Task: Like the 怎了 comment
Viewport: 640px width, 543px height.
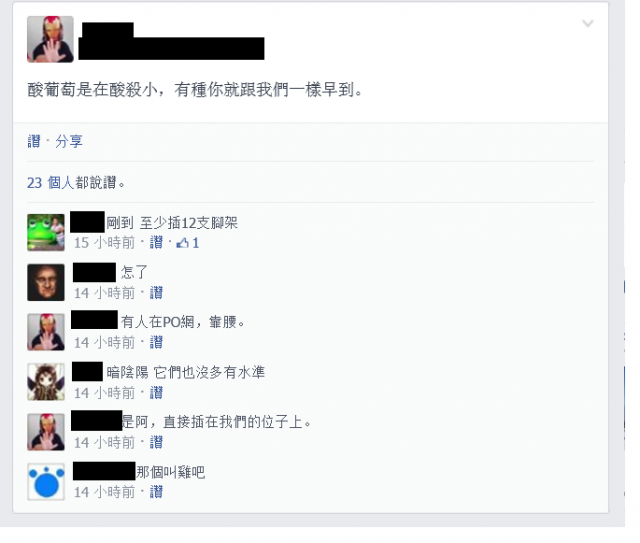Action: (156, 293)
